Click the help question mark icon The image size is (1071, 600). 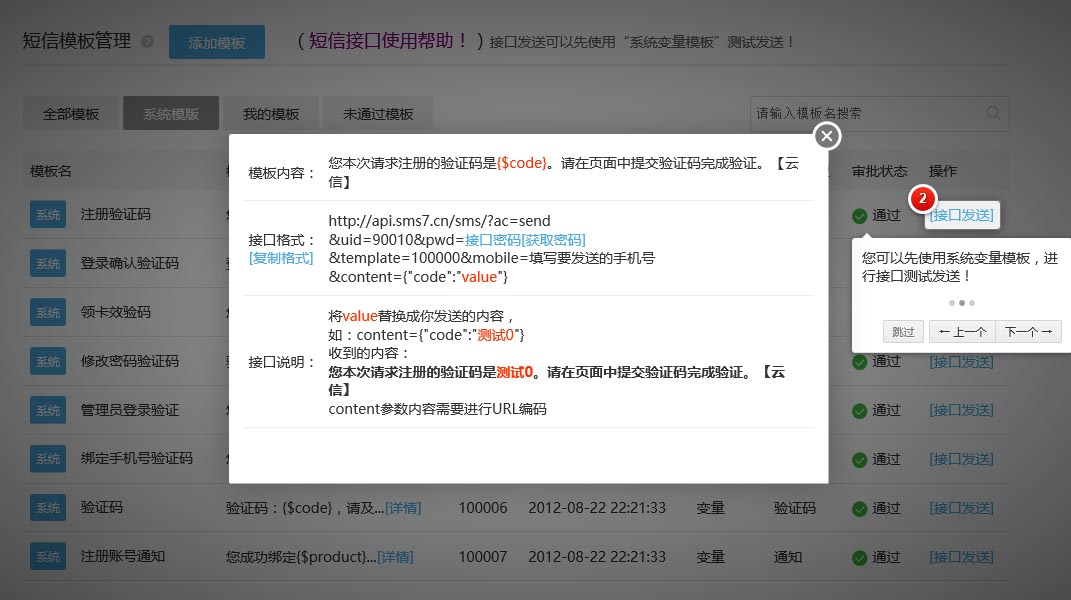tap(148, 42)
